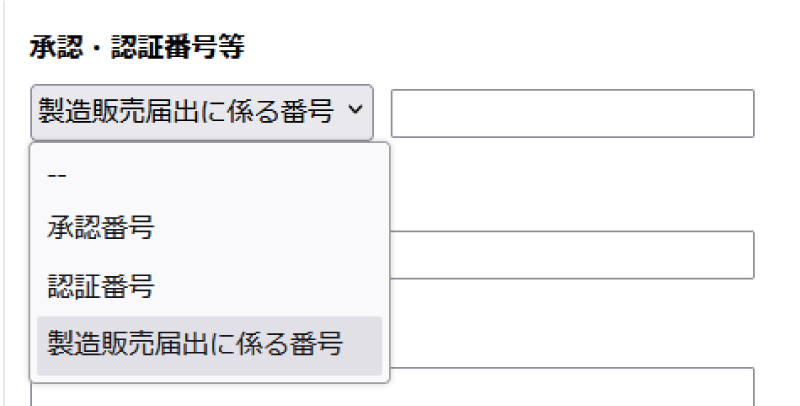The width and height of the screenshot is (800, 406).
Task: Click the bottom text input field
Action: (x=571, y=388)
